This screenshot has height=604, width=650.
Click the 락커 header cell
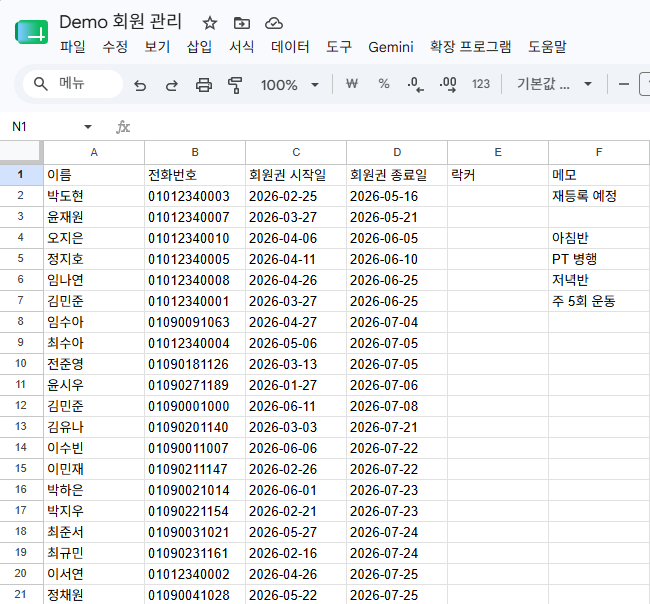[498, 175]
